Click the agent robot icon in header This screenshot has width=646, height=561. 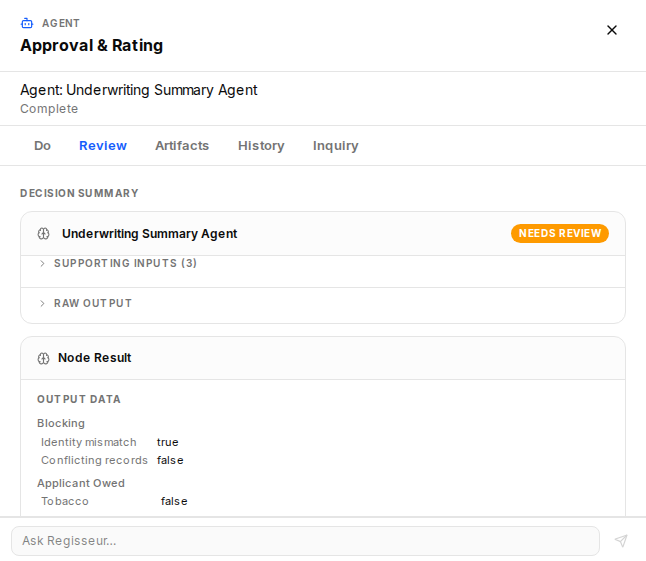[x=27, y=23]
